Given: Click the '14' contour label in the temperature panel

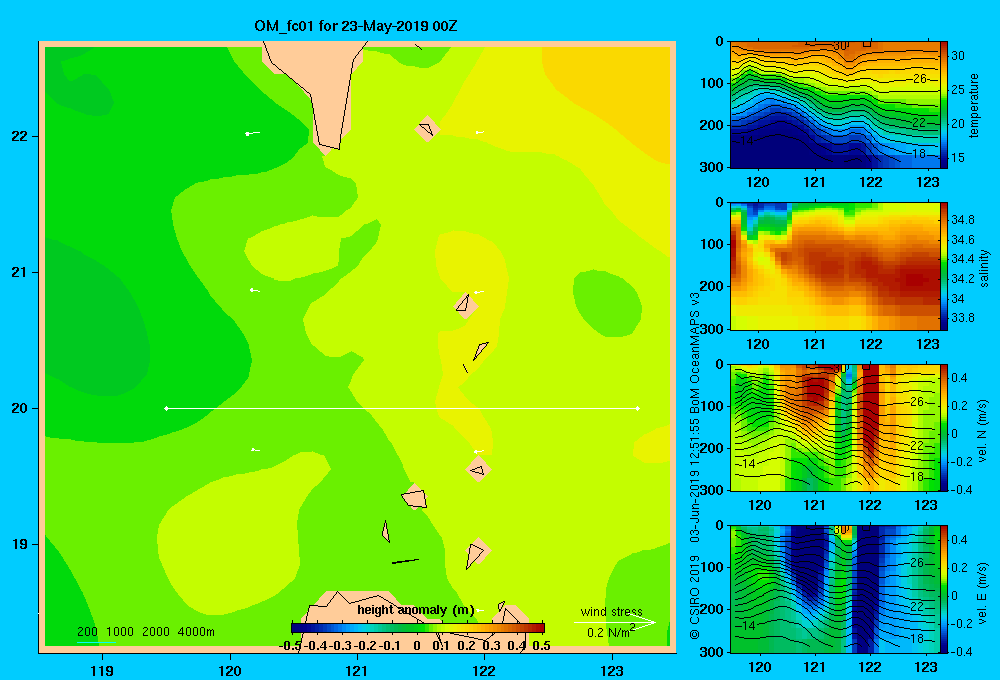Looking at the screenshot, I should (x=747, y=140).
